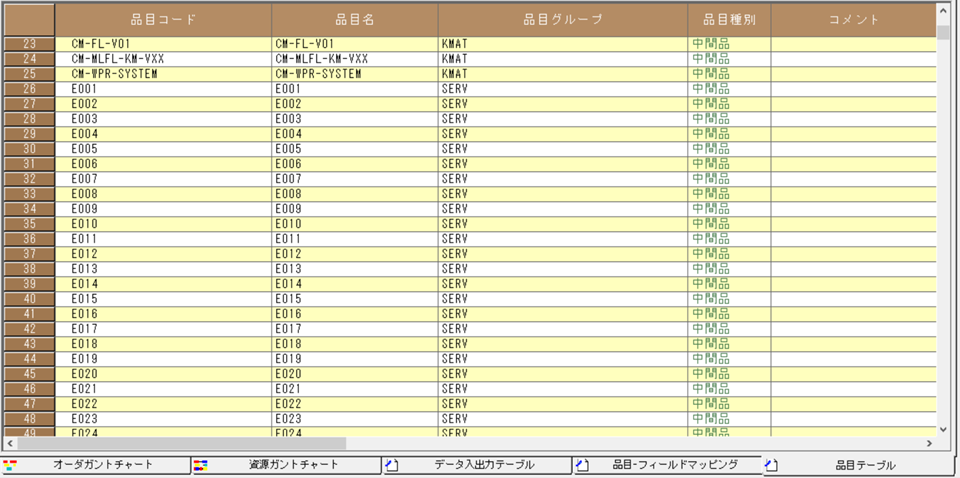Click the 資源ガントチャート tab icon
The image size is (960, 478).
[x=200, y=465]
